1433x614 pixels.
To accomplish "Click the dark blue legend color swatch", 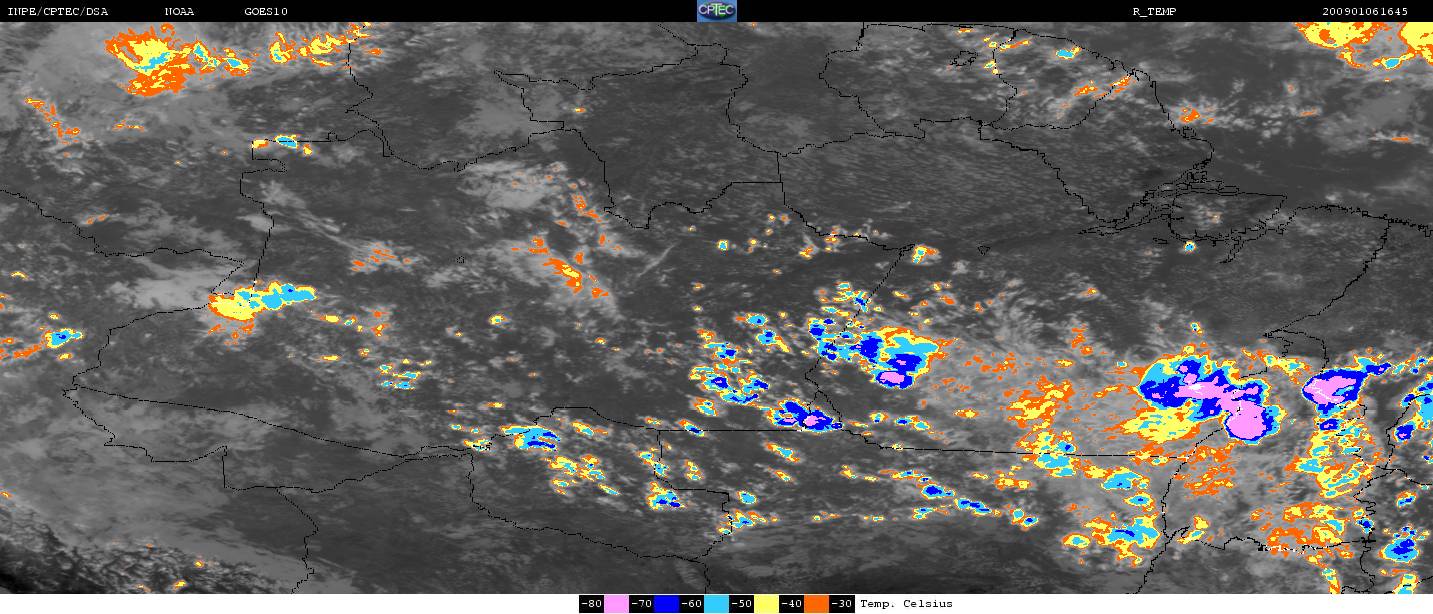I will (x=666, y=604).
